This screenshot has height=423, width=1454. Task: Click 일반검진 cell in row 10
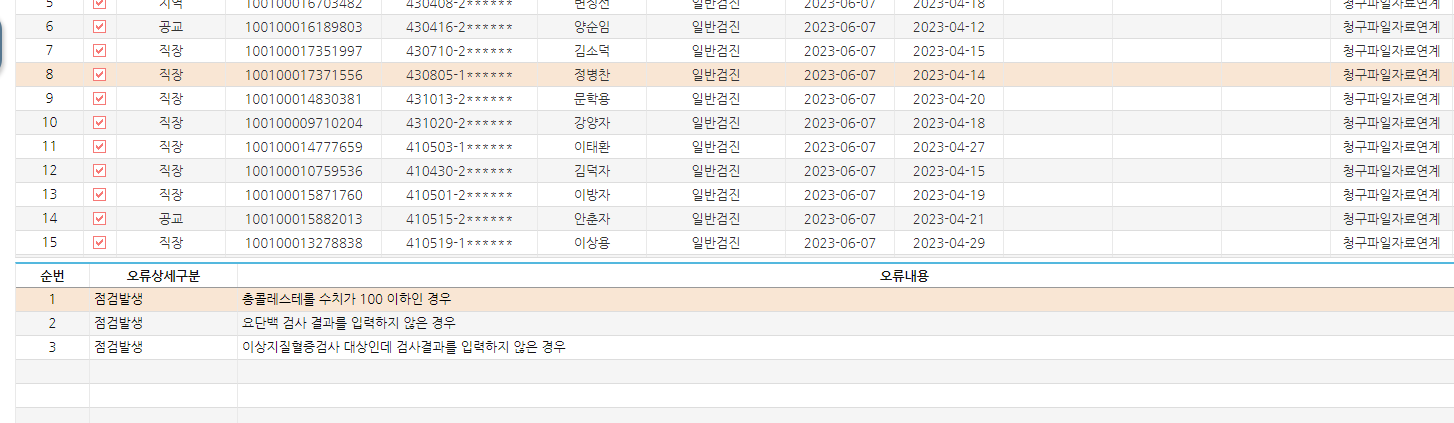[x=716, y=123]
